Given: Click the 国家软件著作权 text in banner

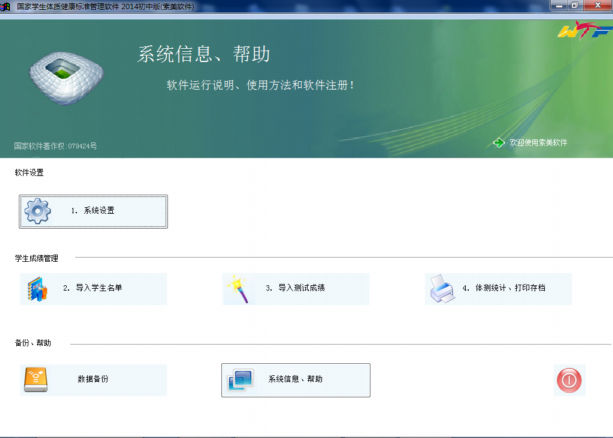Looking at the screenshot, I should point(55,146).
